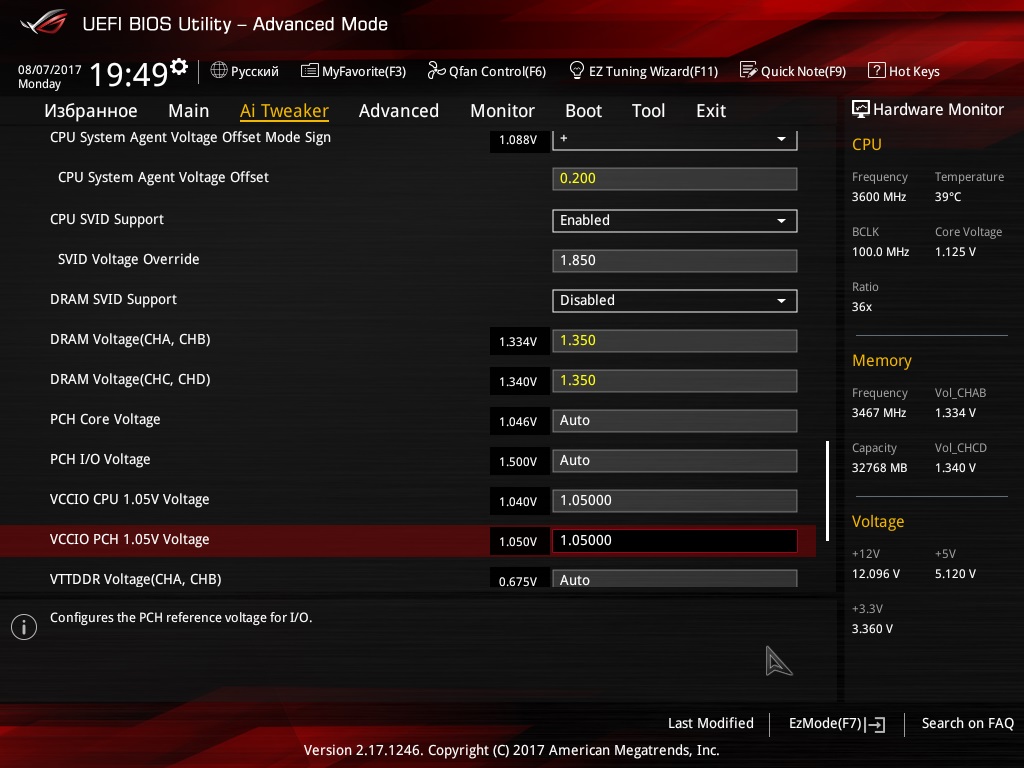Click the 1.046V PCH Core reading
This screenshot has height=768, width=1024.
click(518, 422)
